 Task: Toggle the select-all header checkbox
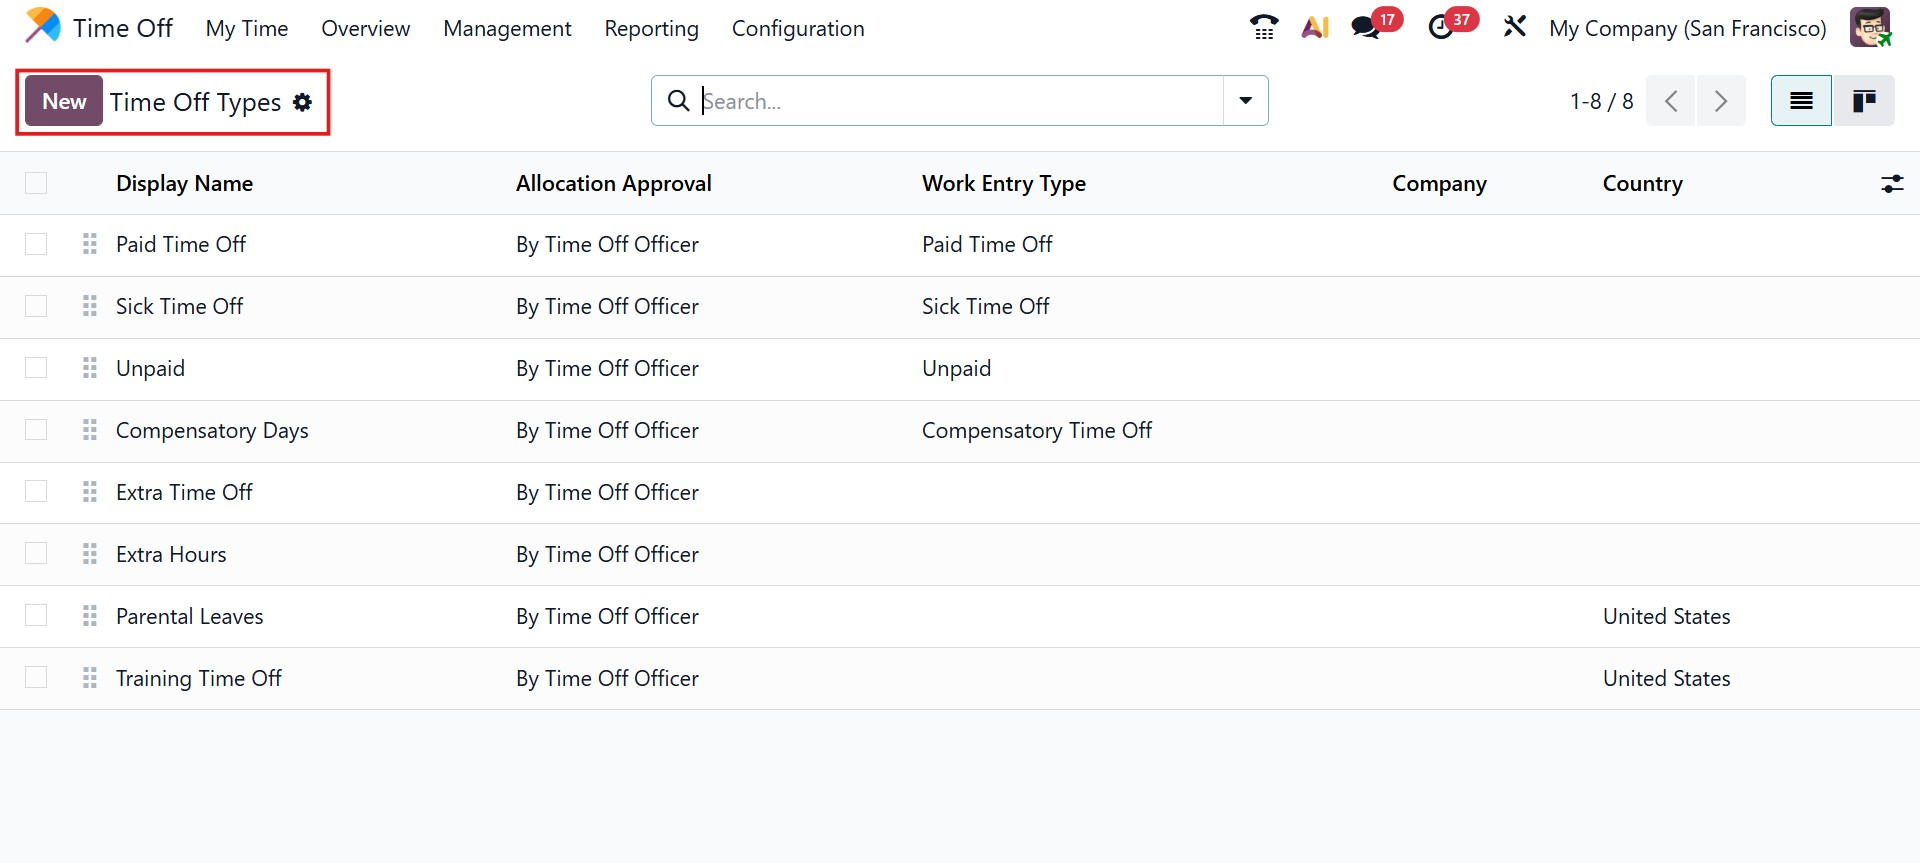[x=36, y=183]
